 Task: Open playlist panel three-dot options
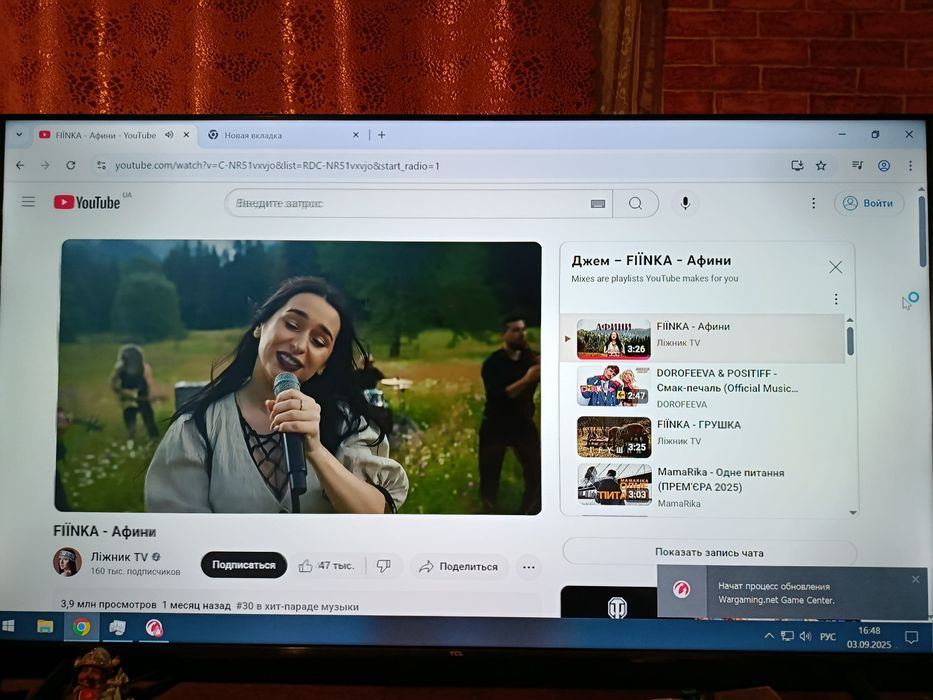[835, 299]
